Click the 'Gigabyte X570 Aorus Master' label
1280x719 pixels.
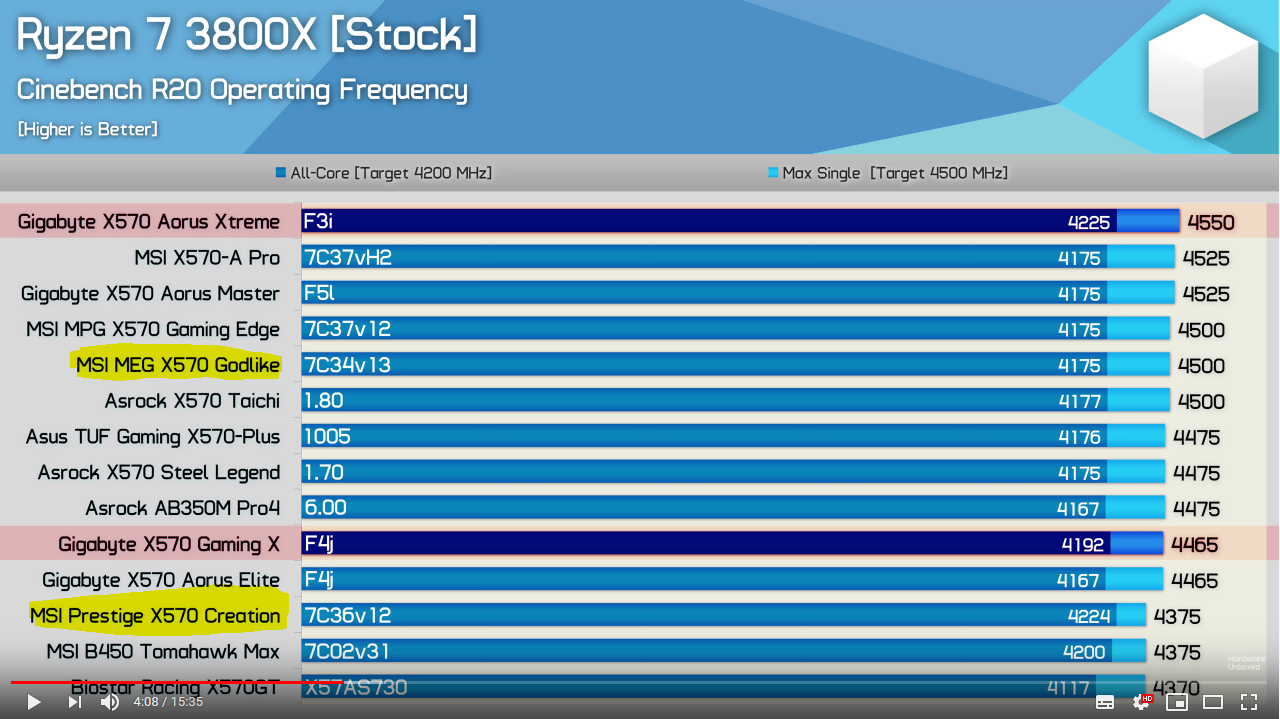coord(150,294)
